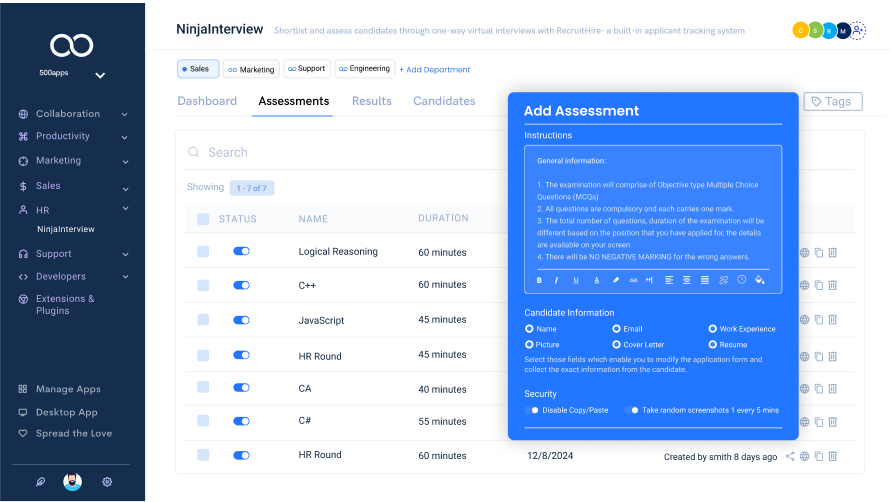This screenshot has height=502, width=891.
Task: Insert link using editor toolbar
Action: pos(633,280)
